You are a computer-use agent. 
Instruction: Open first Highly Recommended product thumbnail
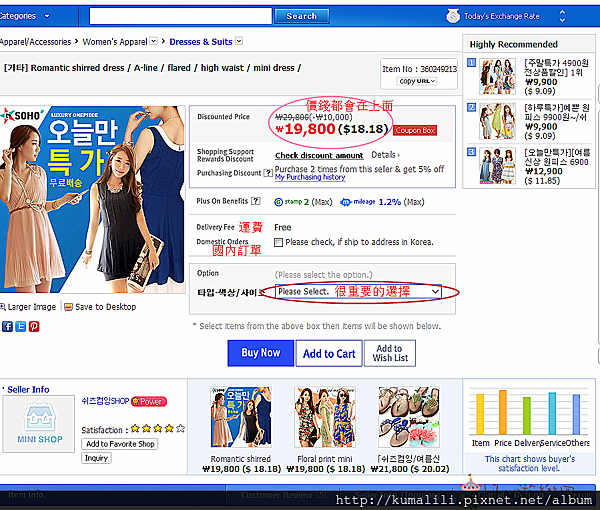click(497, 77)
